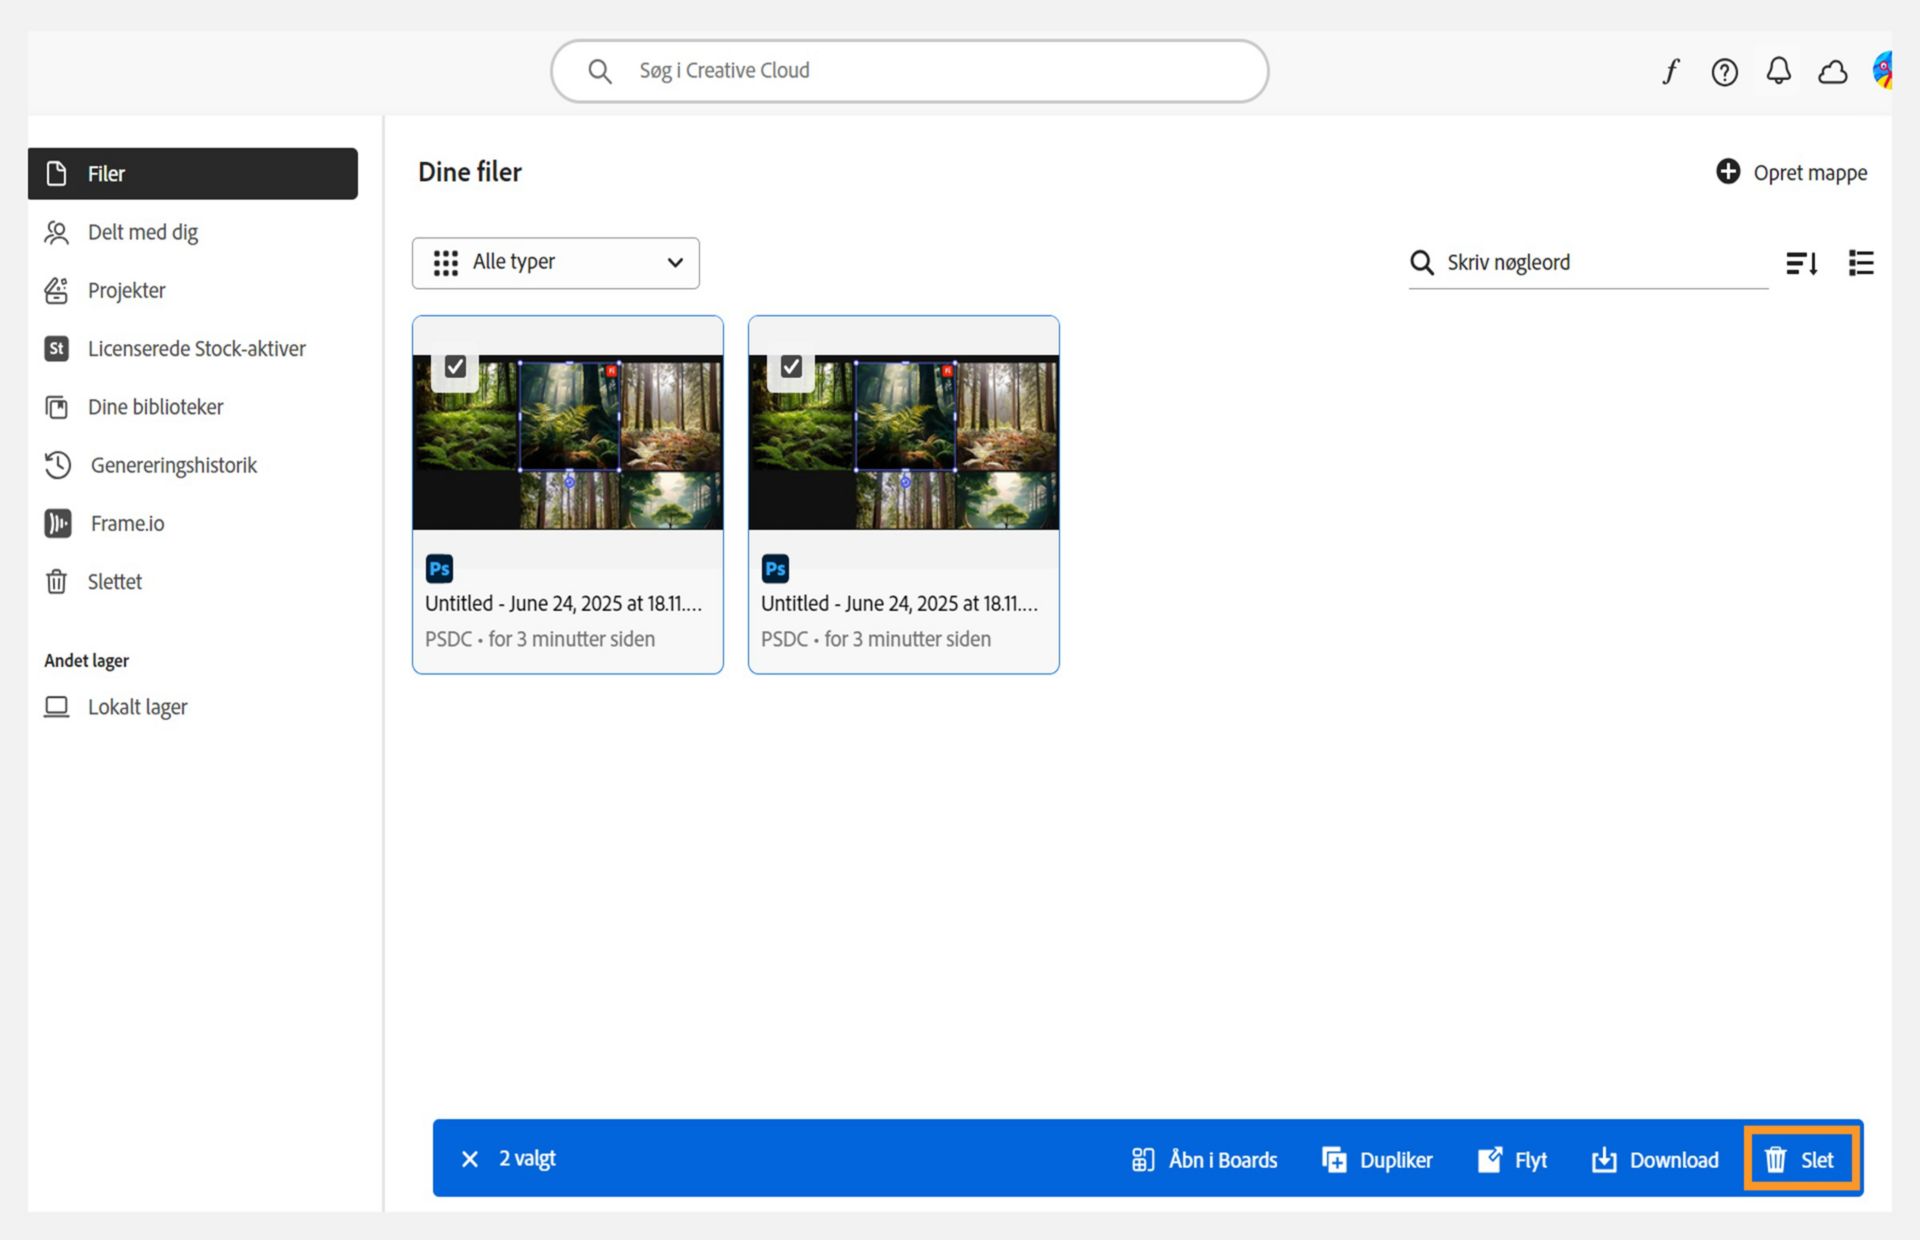Check cloud sync status icon
The height and width of the screenshot is (1240, 1920).
pos(1832,71)
